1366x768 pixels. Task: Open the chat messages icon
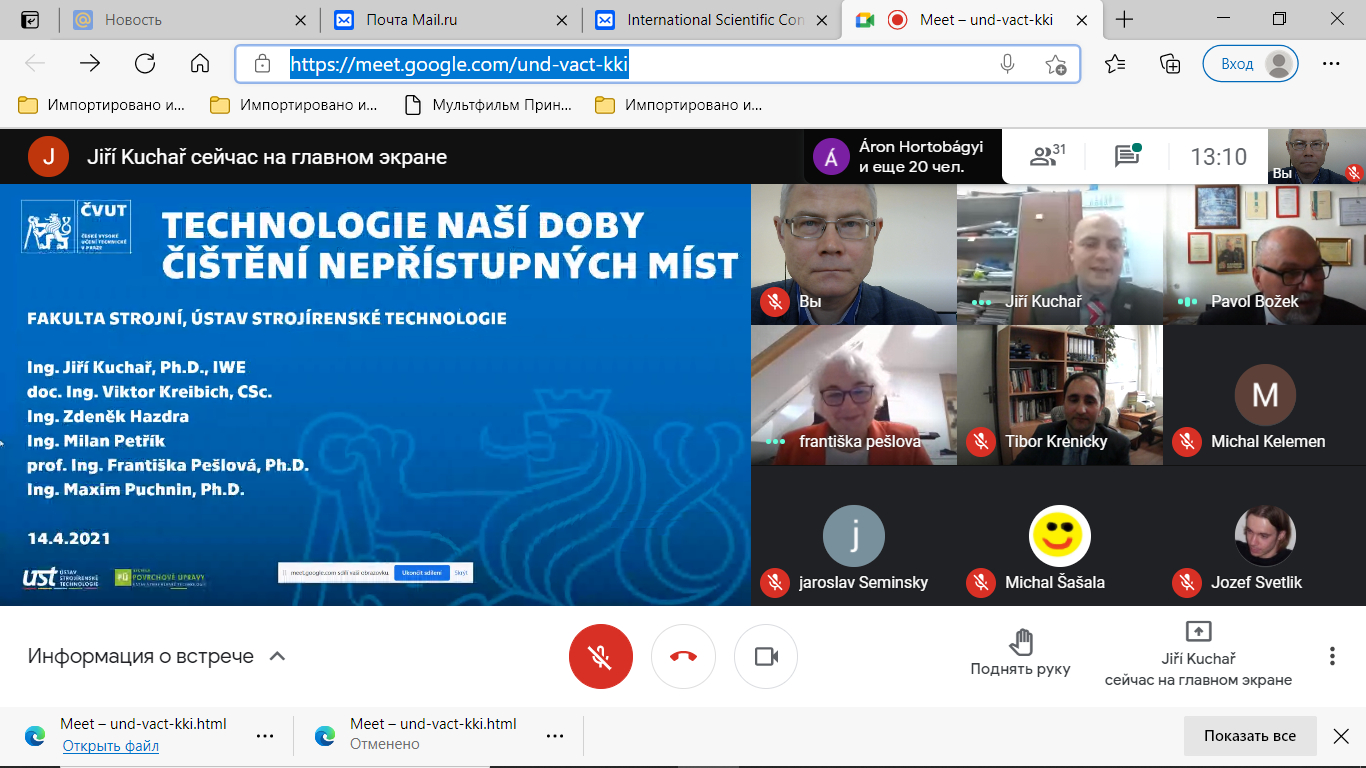click(x=1128, y=156)
